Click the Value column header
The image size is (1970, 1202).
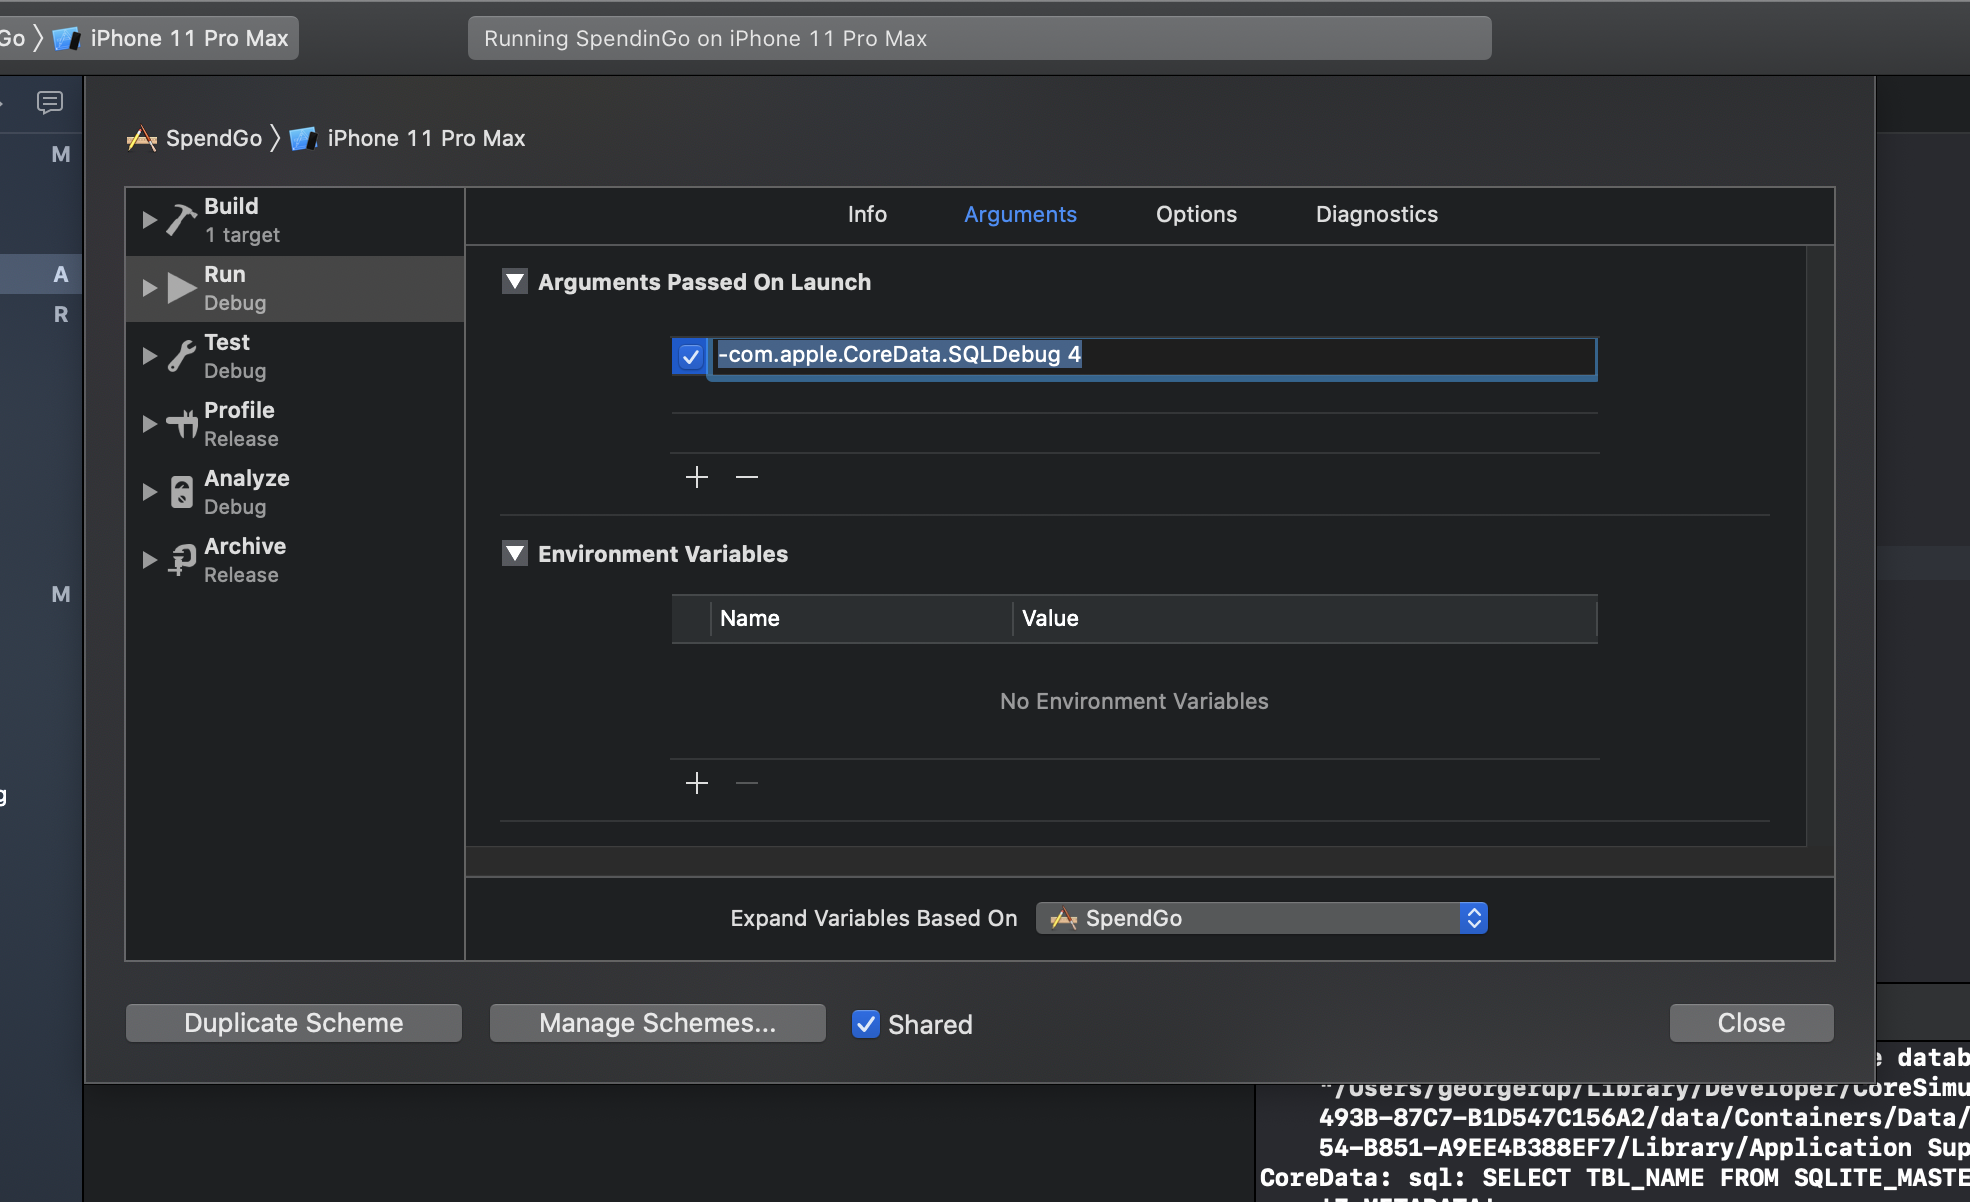pyautogui.click(x=1305, y=618)
